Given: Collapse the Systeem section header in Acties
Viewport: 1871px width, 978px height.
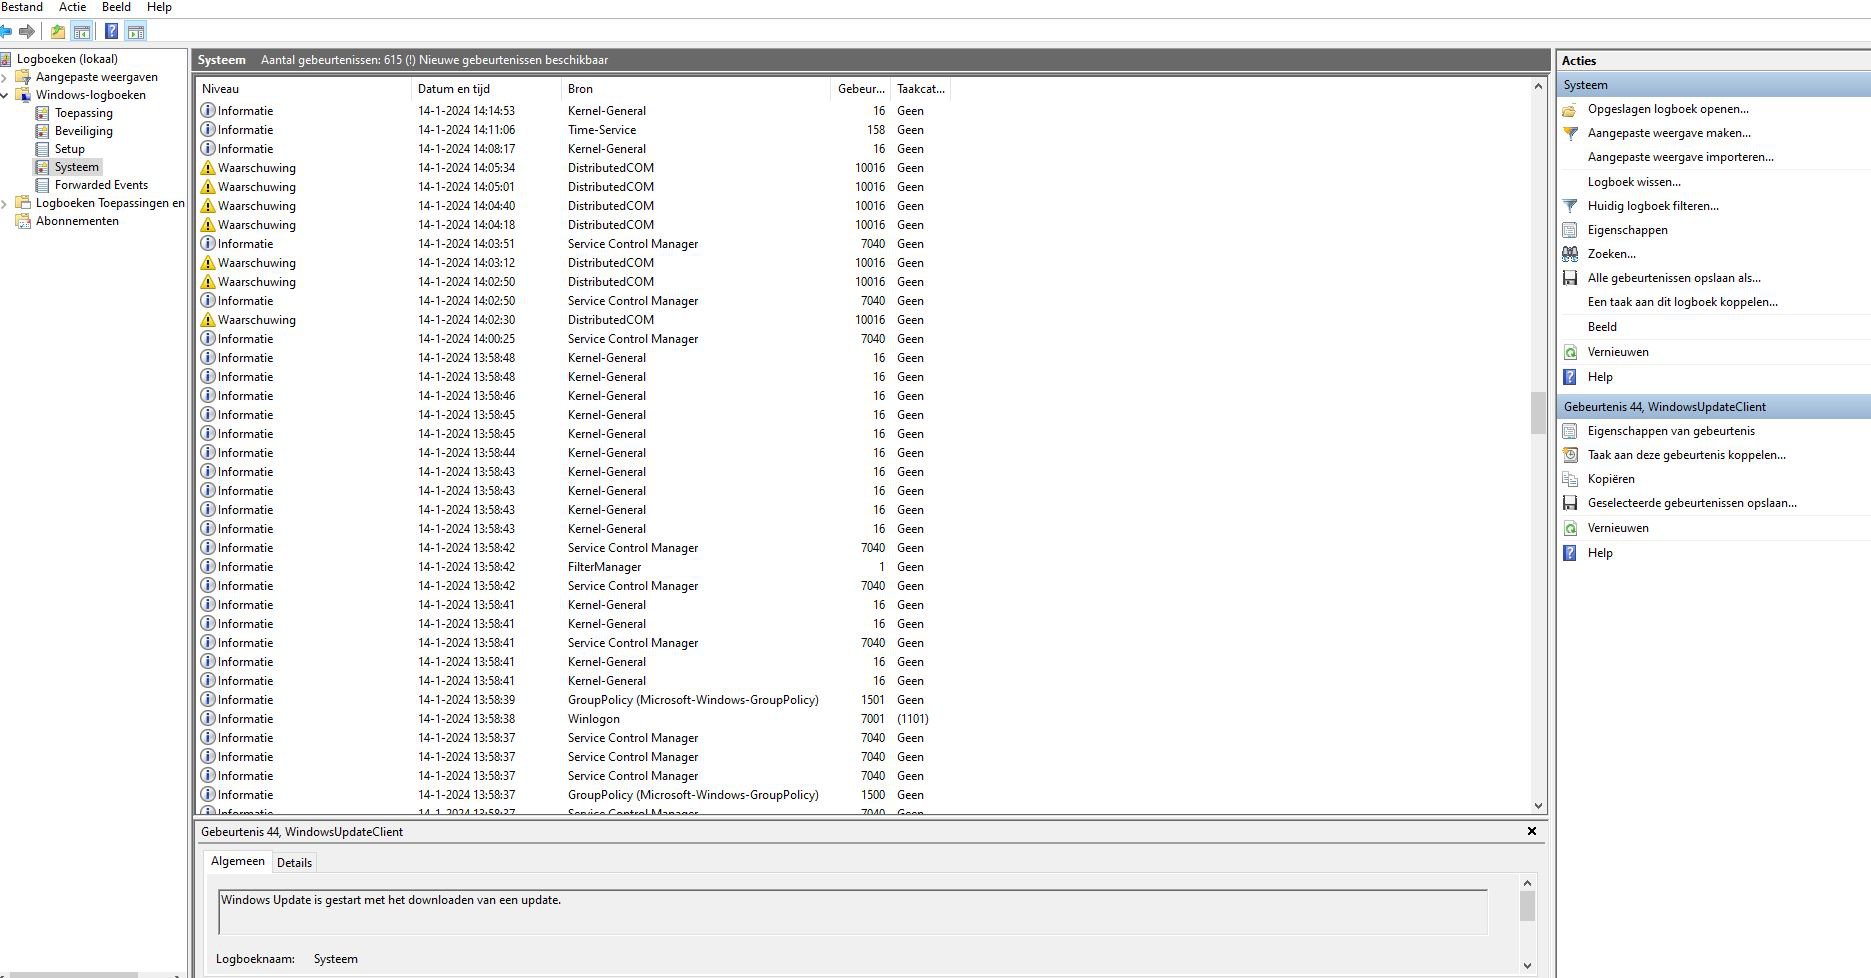Looking at the screenshot, I should click(1714, 85).
